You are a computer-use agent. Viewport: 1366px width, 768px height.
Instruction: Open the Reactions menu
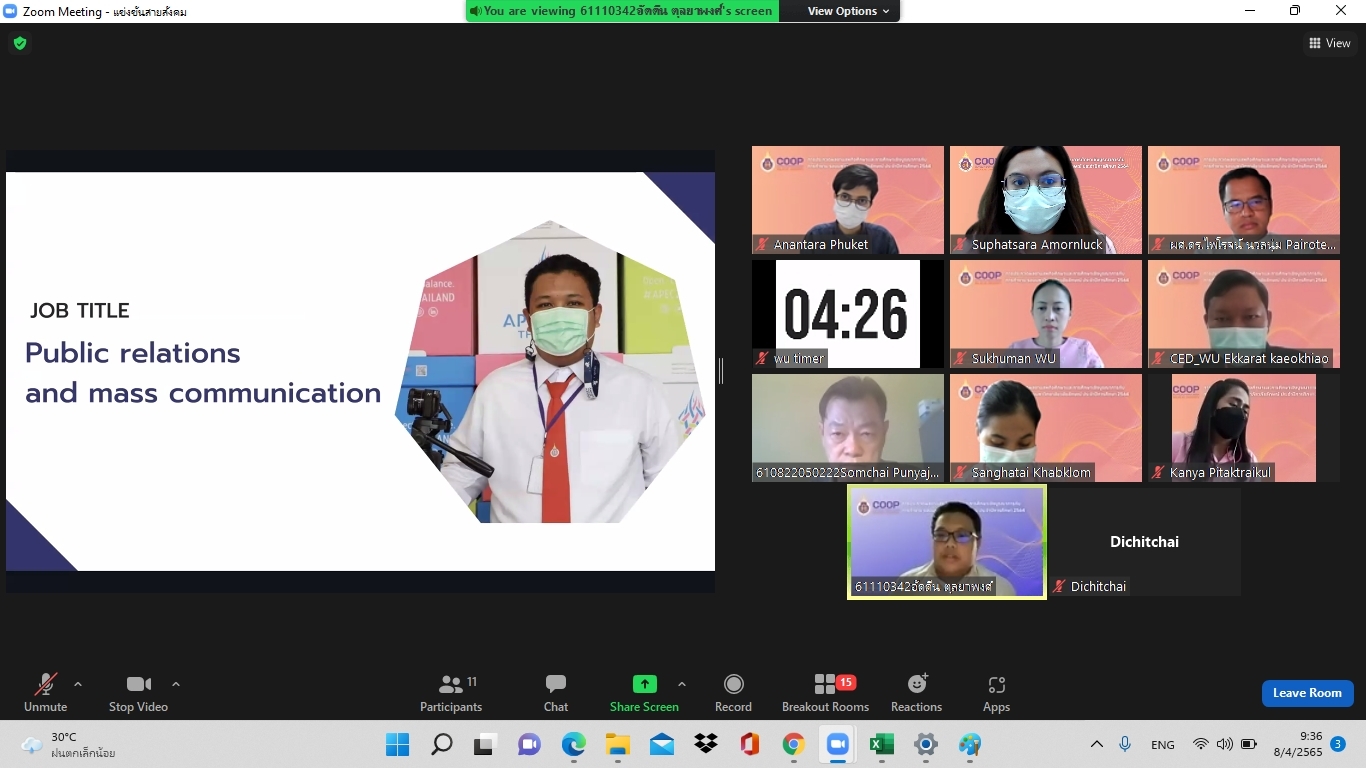tap(916, 693)
